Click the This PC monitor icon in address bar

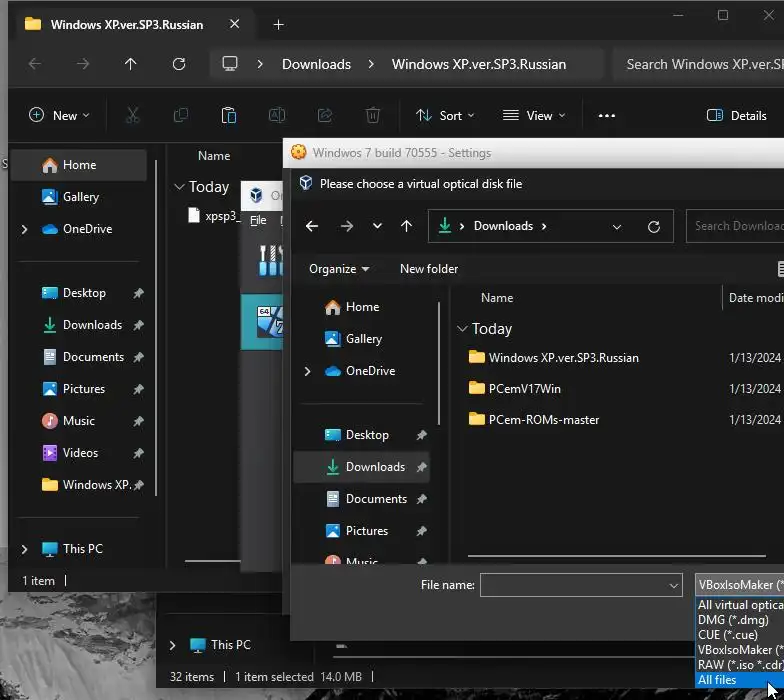pos(230,64)
